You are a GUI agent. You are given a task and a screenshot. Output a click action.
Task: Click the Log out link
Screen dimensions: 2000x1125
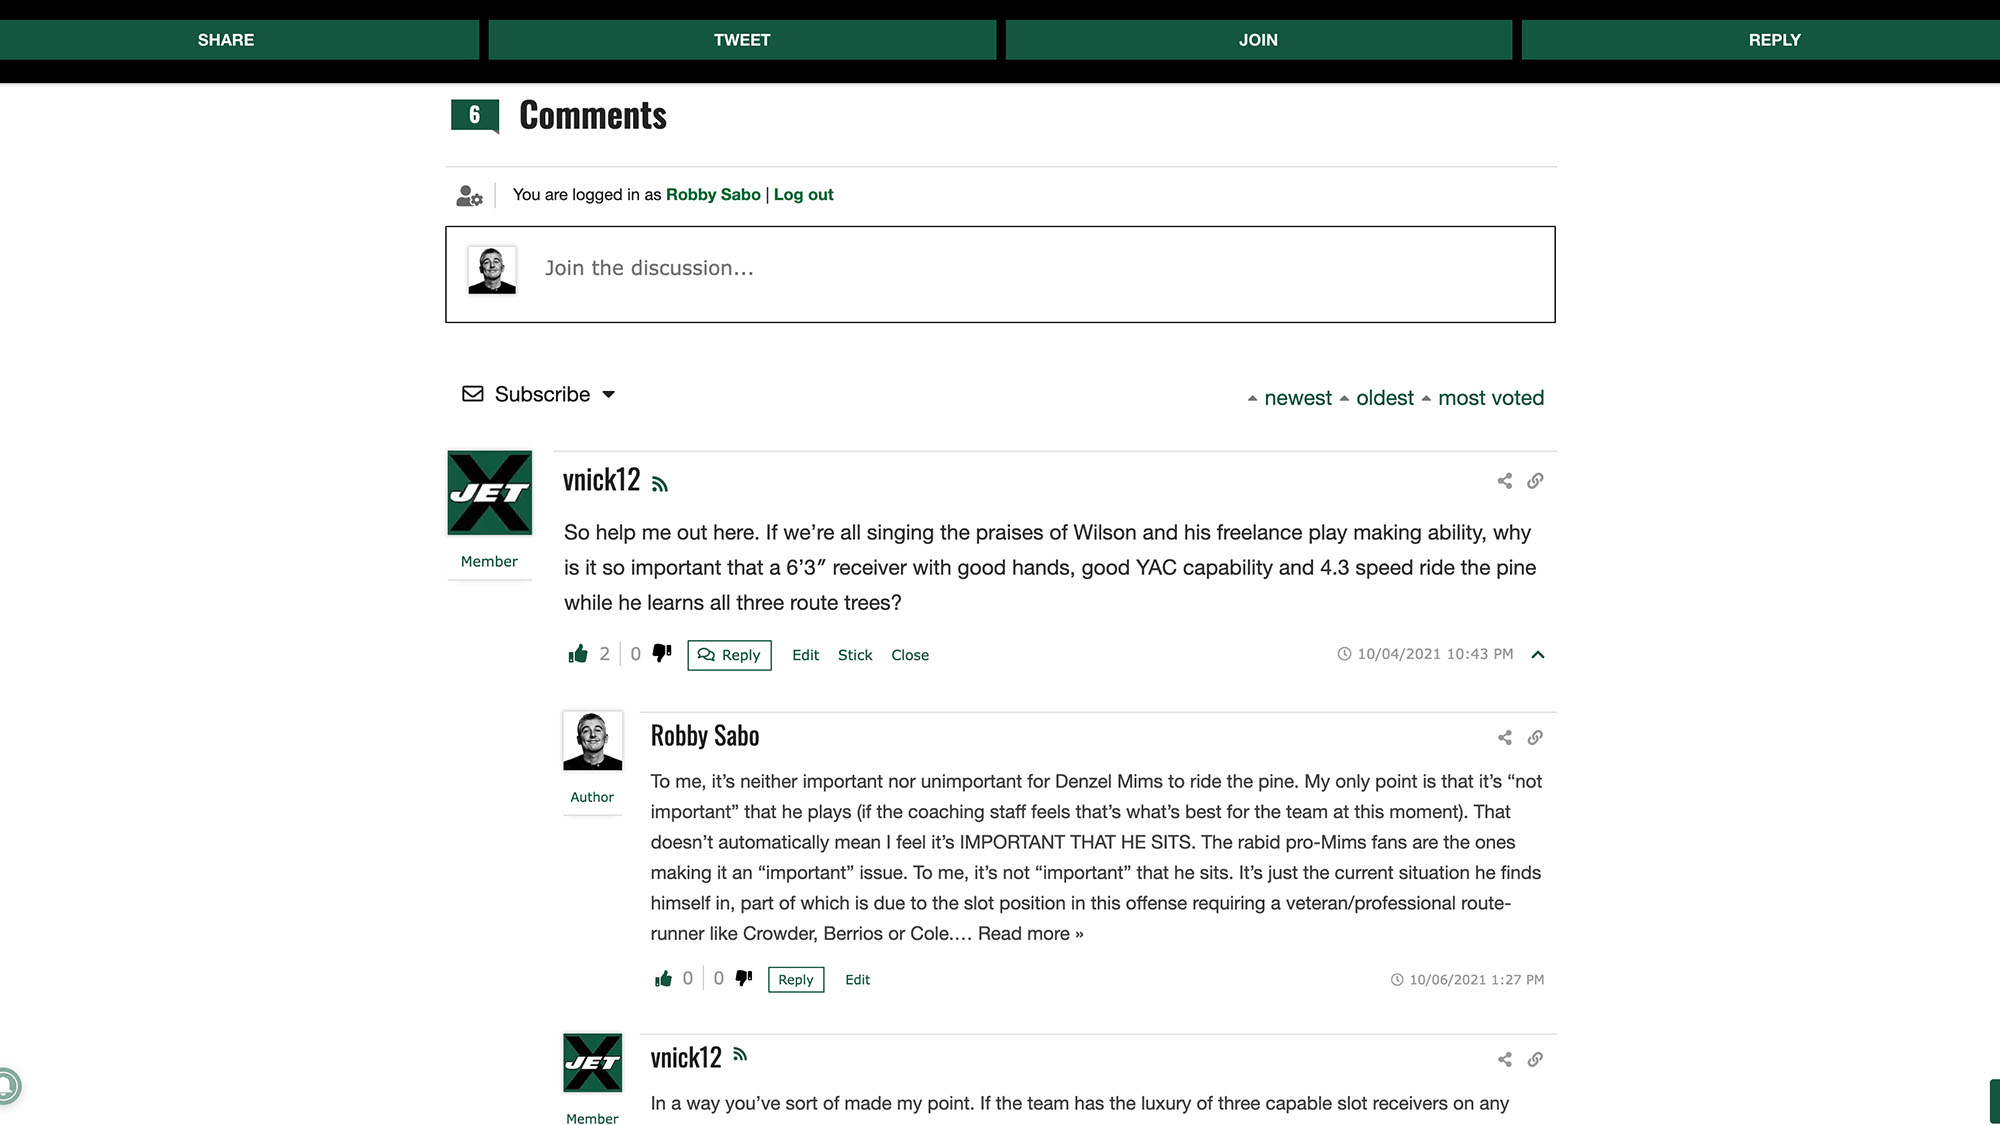click(x=802, y=194)
